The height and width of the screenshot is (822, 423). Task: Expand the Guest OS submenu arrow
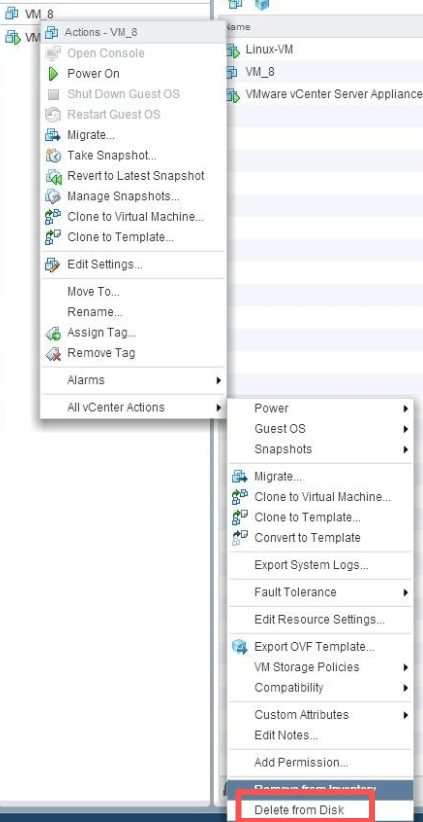(406, 429)
